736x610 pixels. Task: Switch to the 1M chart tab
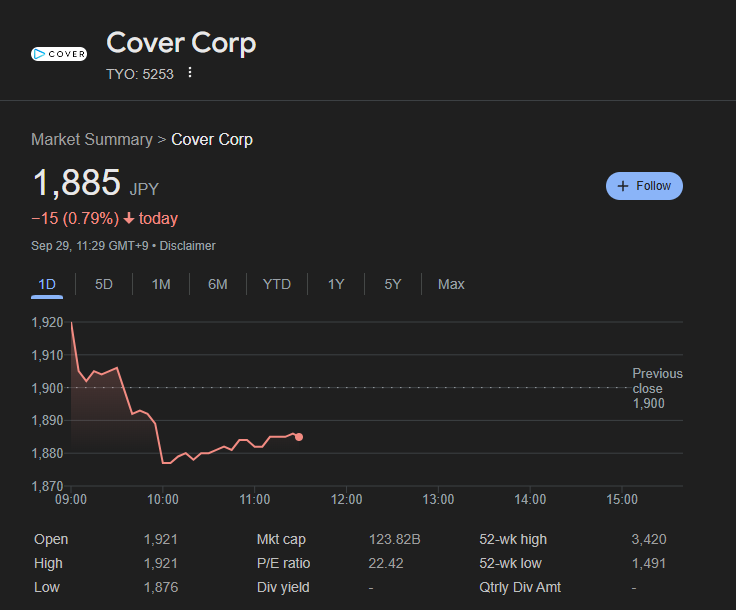tap(161, 284)
